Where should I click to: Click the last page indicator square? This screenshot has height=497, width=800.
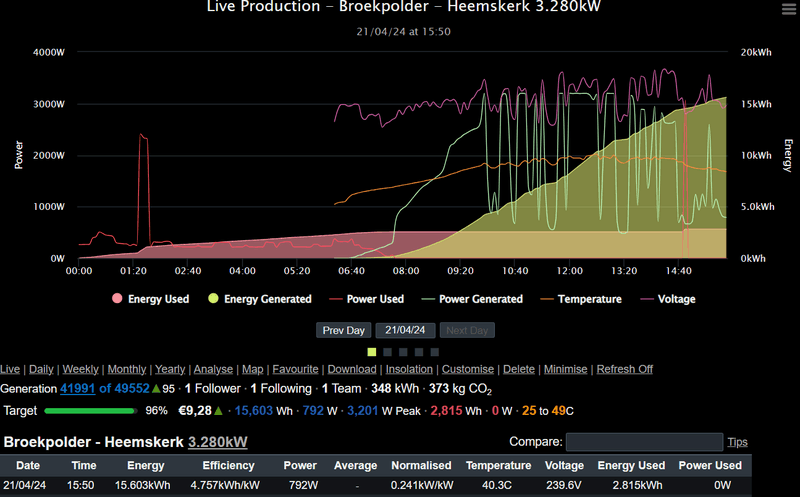tap(436, 352)
